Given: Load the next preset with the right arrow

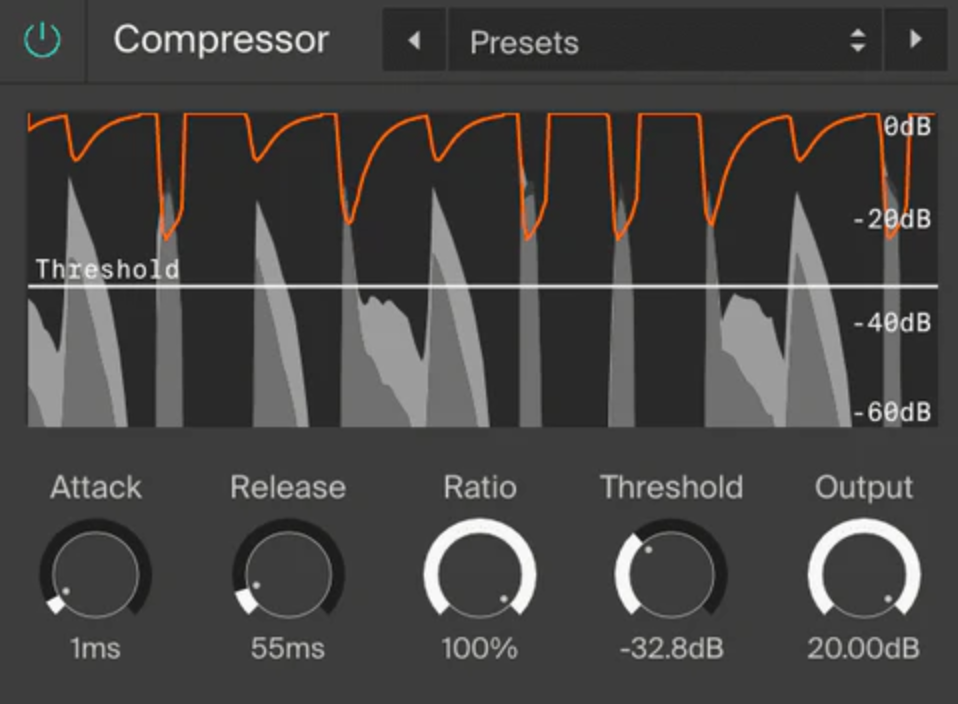Looking at the screenshot, I should (916, 42).
